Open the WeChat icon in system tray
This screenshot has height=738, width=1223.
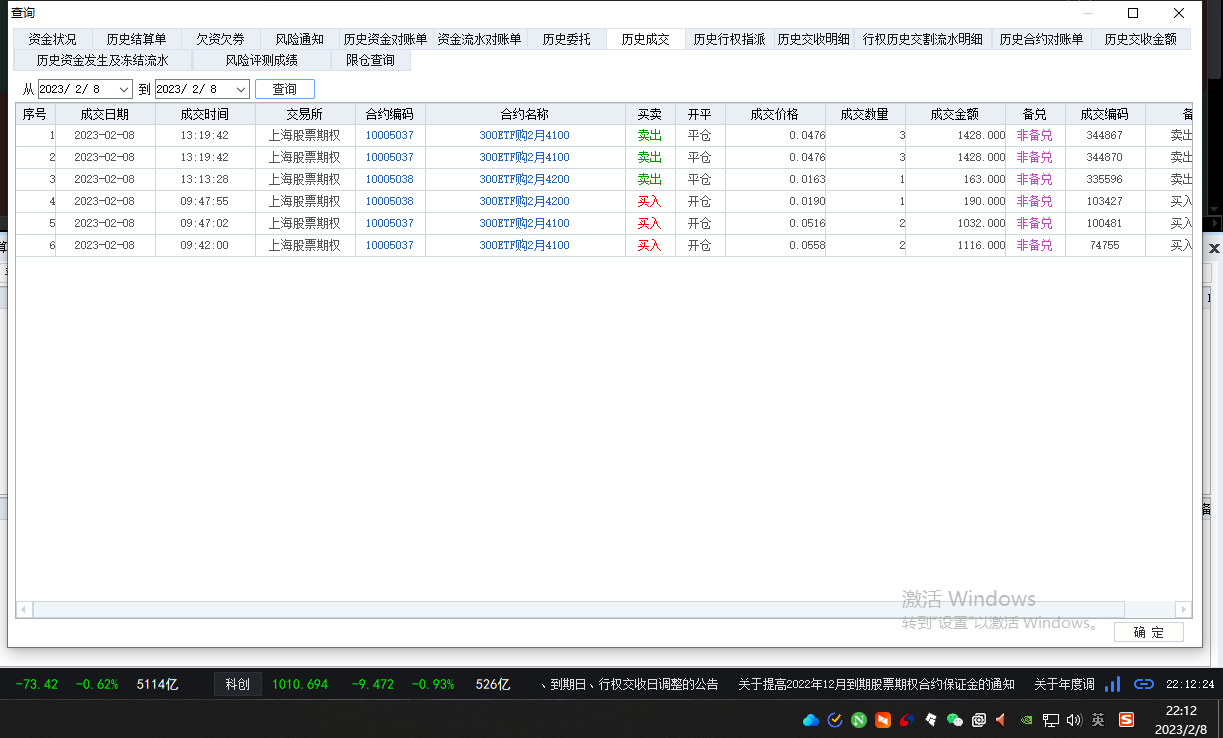pos(954,719)
